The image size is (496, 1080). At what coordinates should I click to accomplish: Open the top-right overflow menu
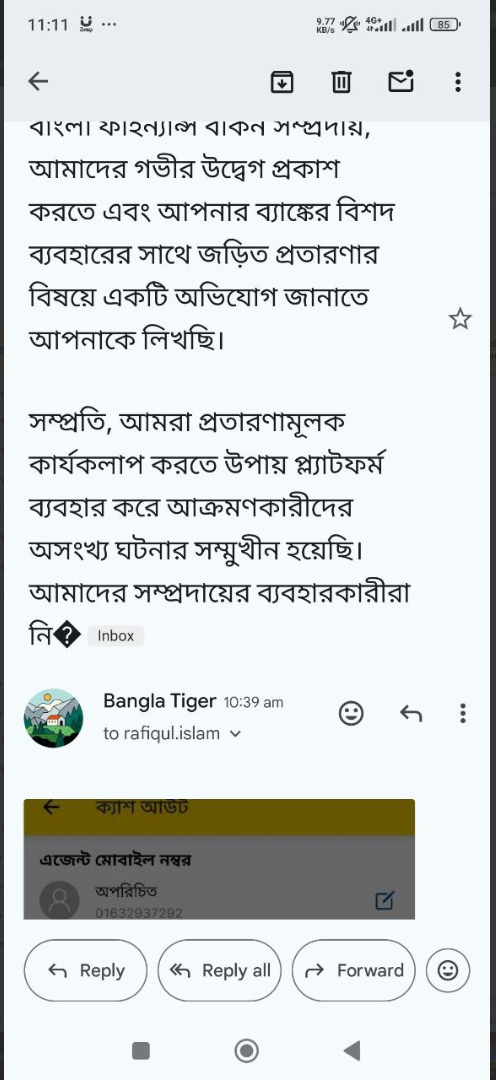(x=458, y=82)
